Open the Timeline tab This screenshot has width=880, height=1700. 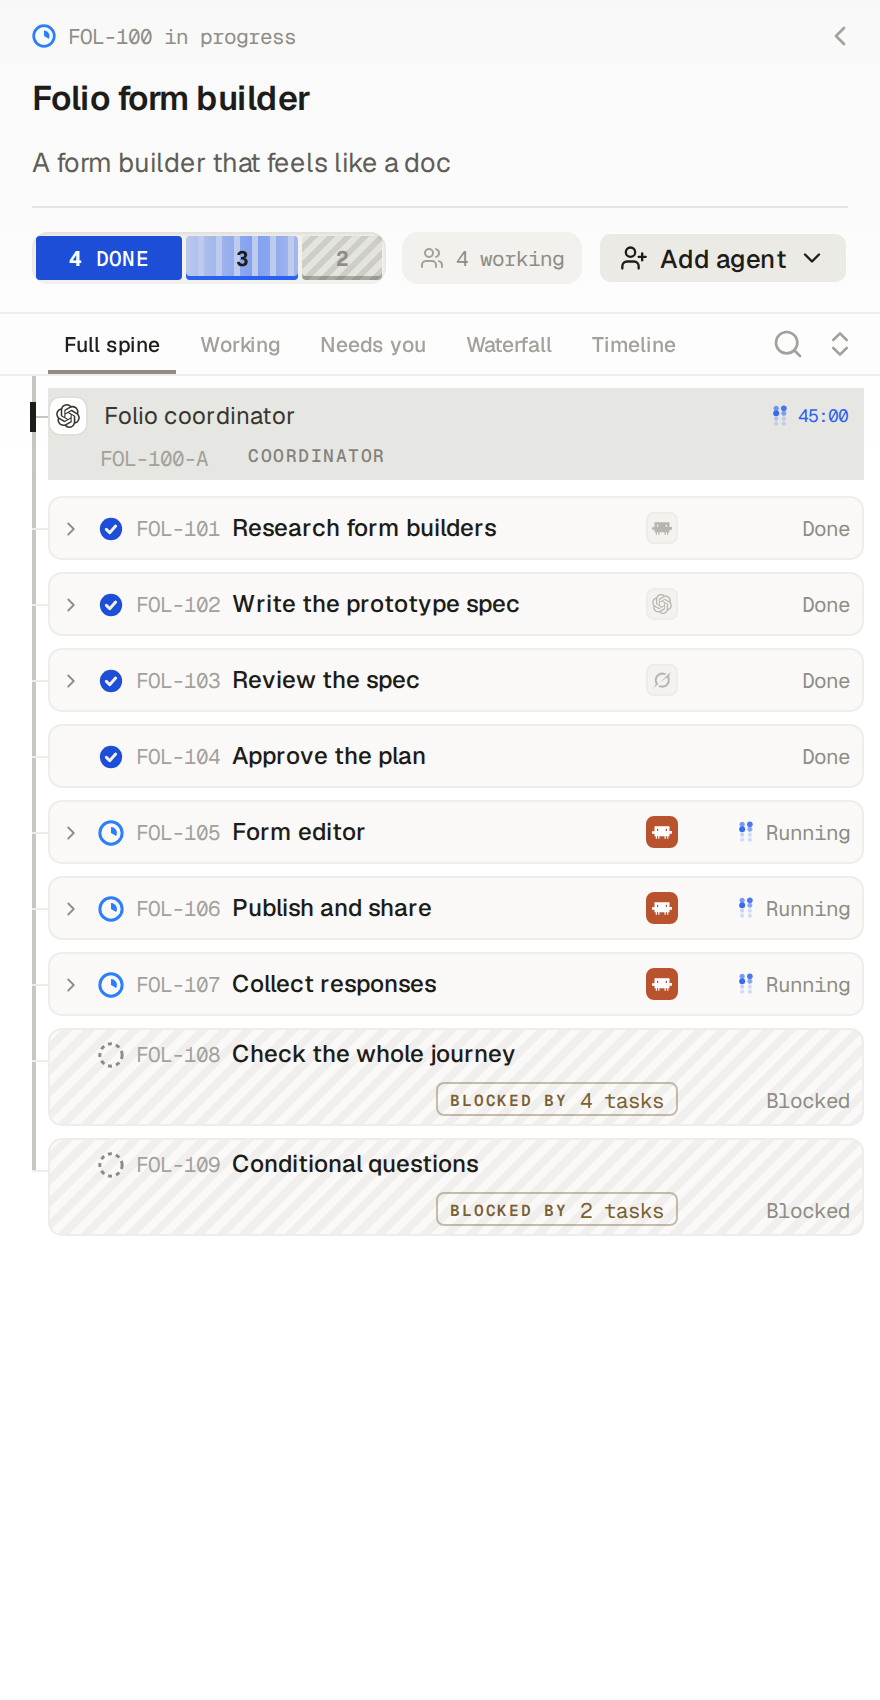click(x=634, y=345)
